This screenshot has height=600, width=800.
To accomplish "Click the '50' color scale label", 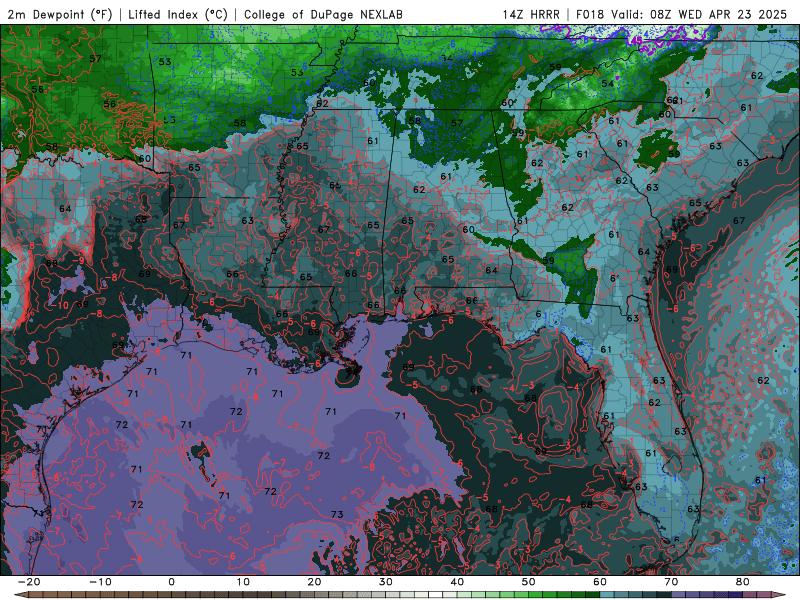I will 529,582.
